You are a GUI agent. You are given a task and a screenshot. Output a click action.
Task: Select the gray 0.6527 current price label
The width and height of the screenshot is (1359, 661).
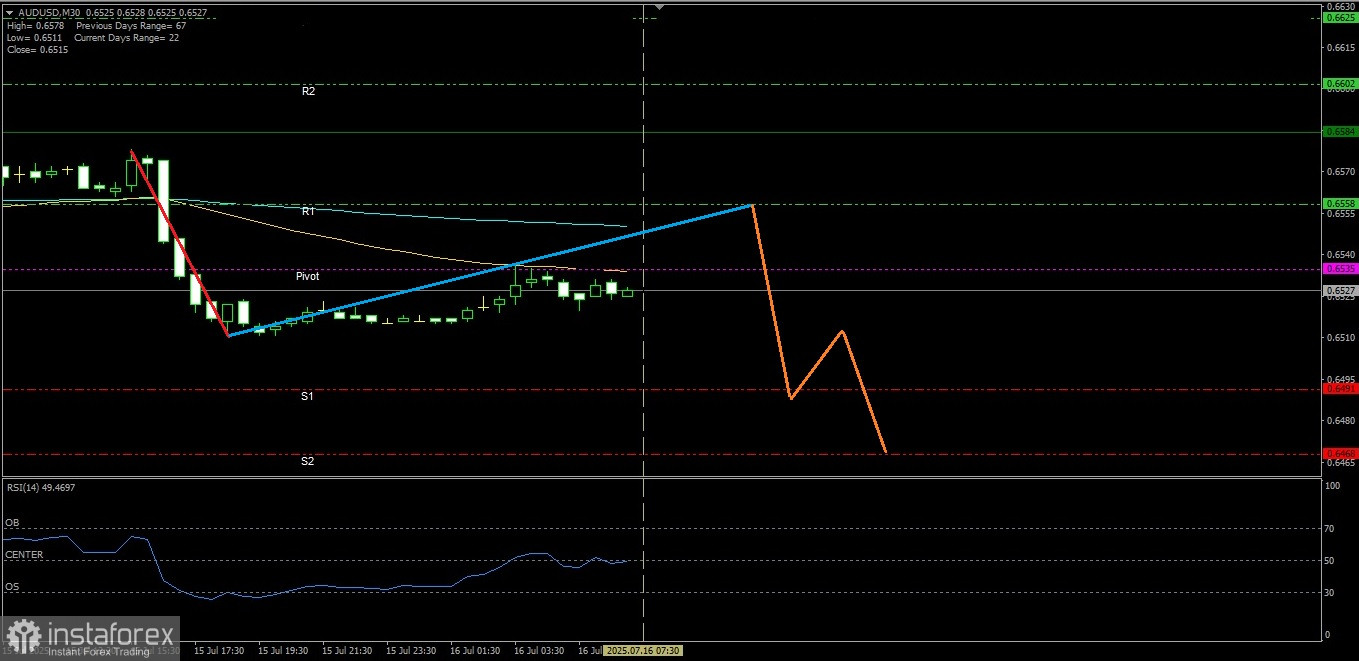tap(1340, 290)
